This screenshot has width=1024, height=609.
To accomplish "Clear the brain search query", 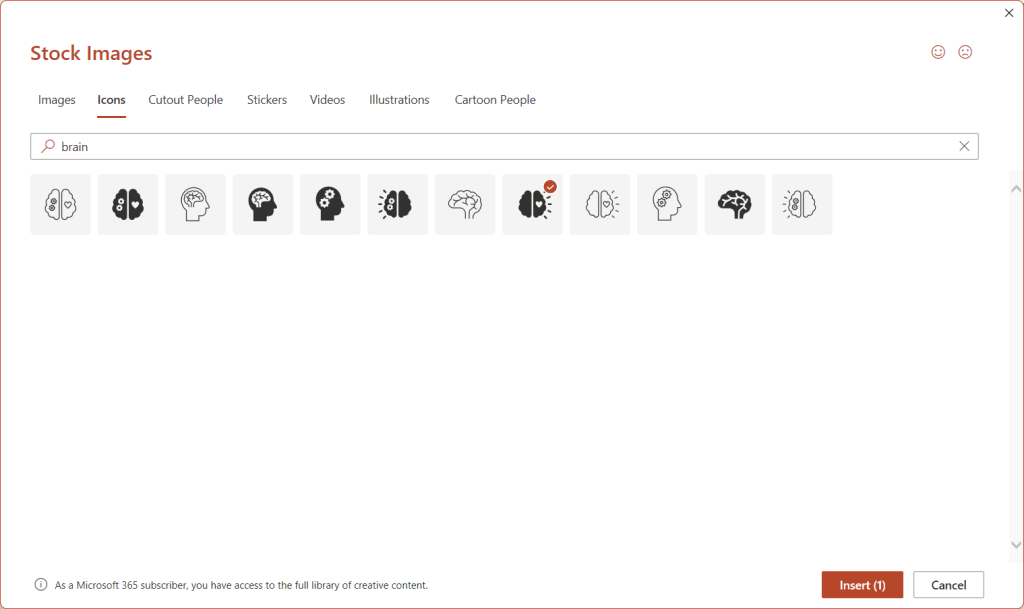I will coord(964,146).
